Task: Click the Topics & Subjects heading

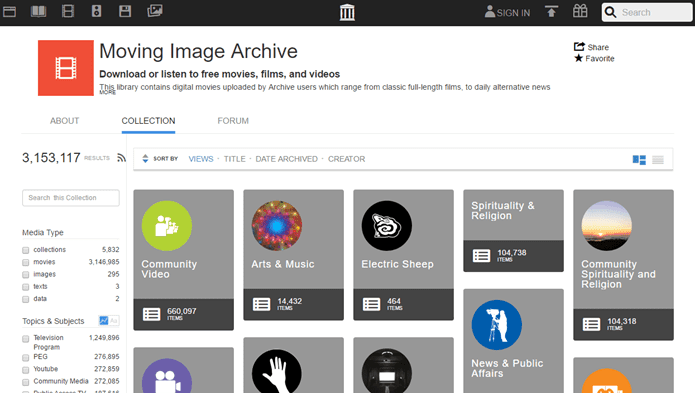Action: pos(53,321)
